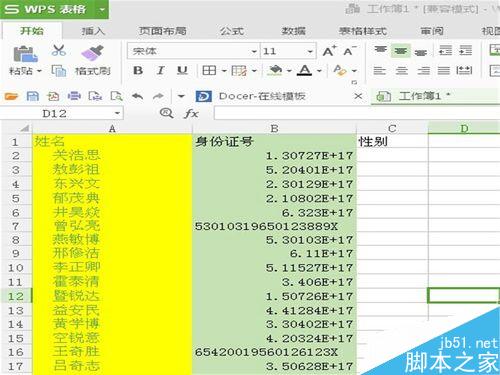The image size is (500, 375).
Task: Click the Cut scissors icon
Action: (x=59, y=51)
